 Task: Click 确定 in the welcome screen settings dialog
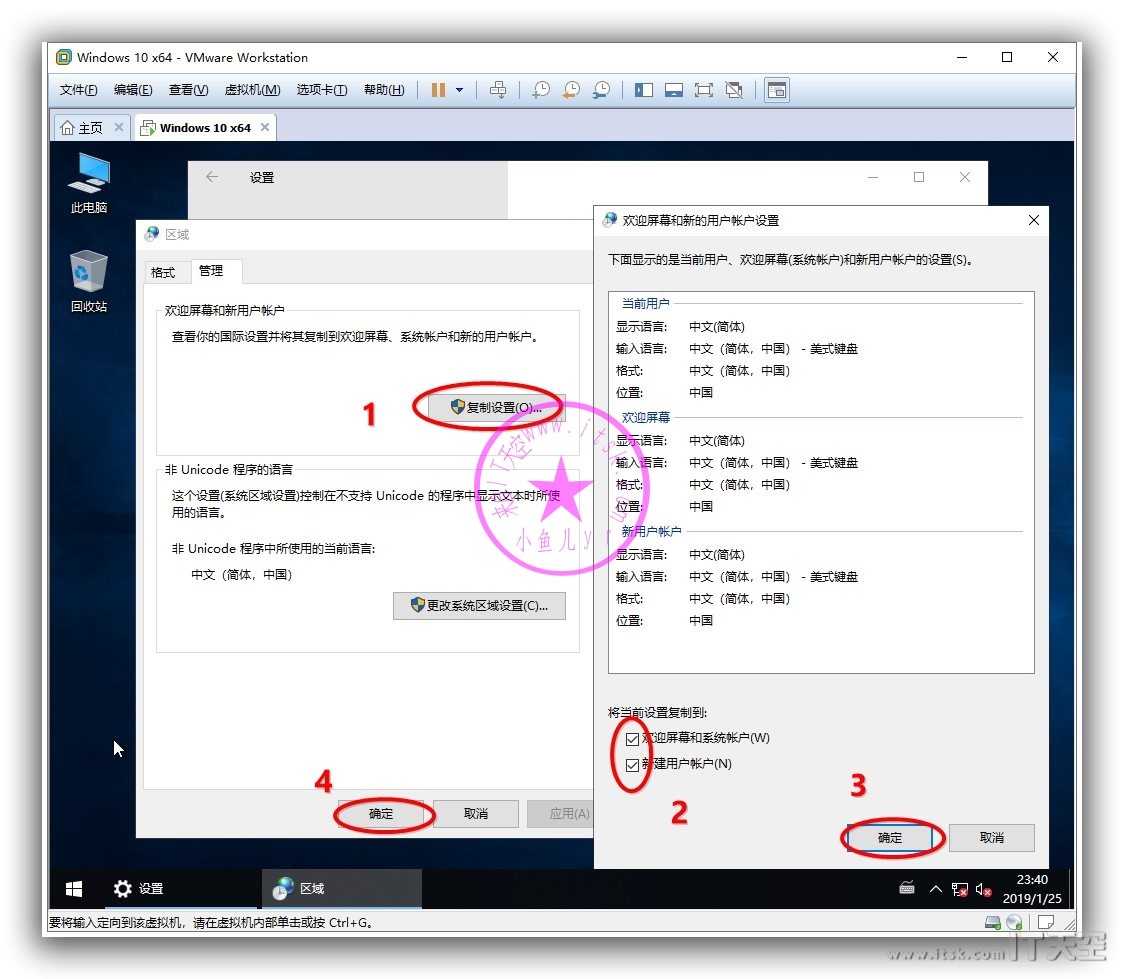point(890,838)
